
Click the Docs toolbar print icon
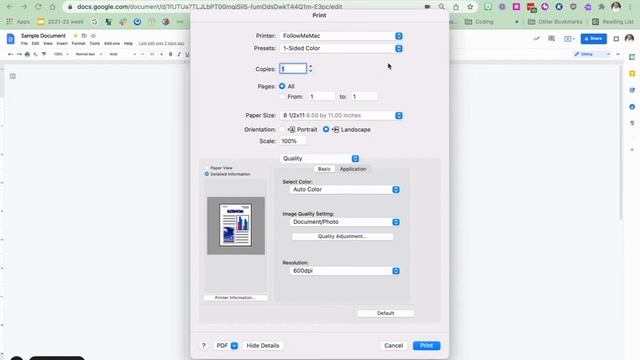27,54
